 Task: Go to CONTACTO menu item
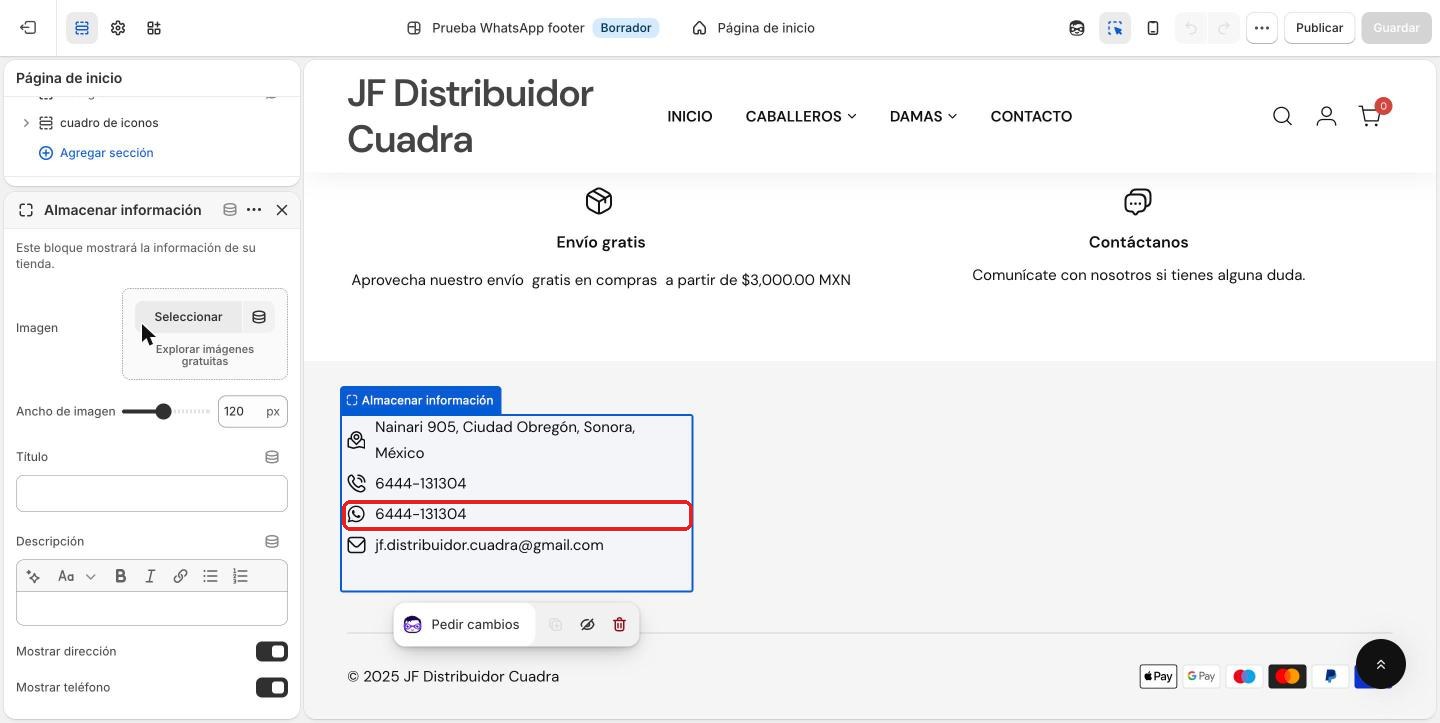pos(1031,116)
